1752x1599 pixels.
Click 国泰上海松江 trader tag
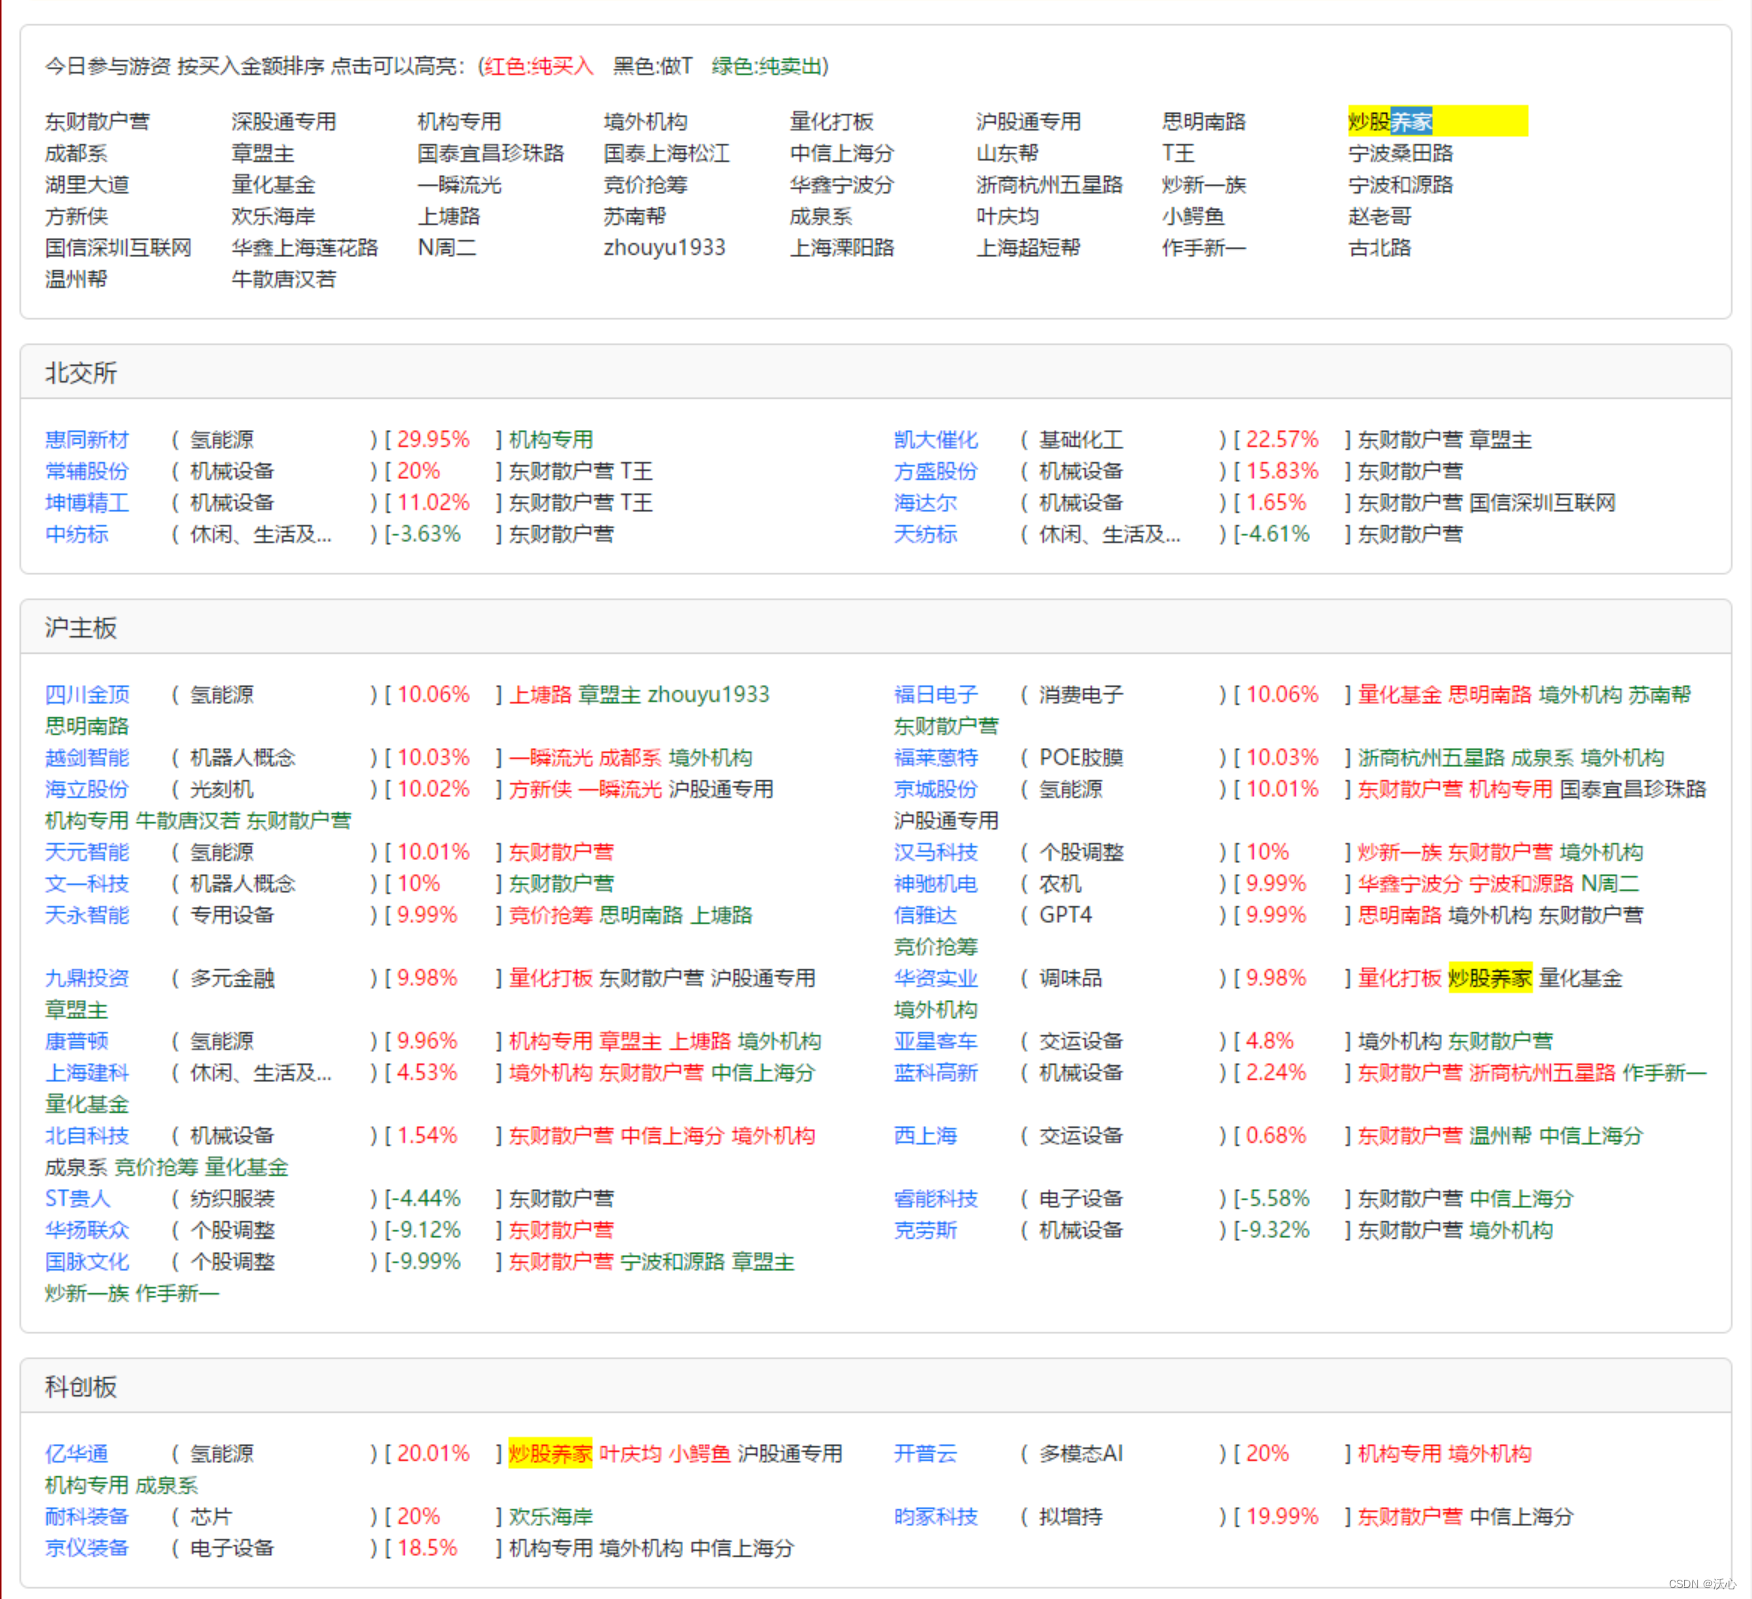[666, 153]
